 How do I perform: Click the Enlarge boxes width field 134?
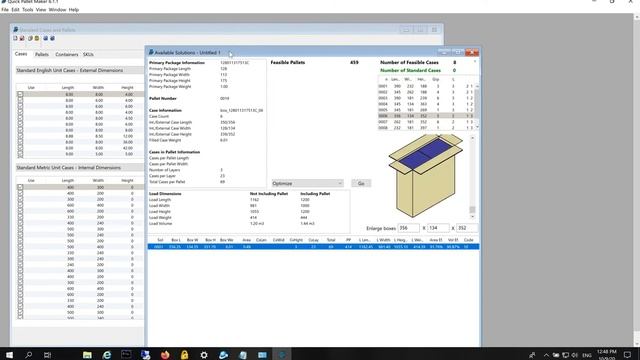[438, 228]
